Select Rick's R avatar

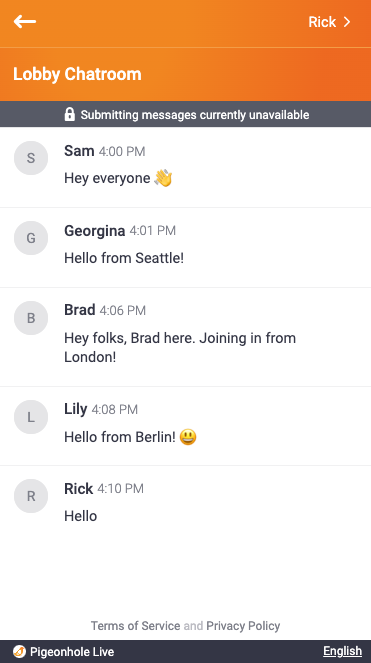(x=31, y=496)
